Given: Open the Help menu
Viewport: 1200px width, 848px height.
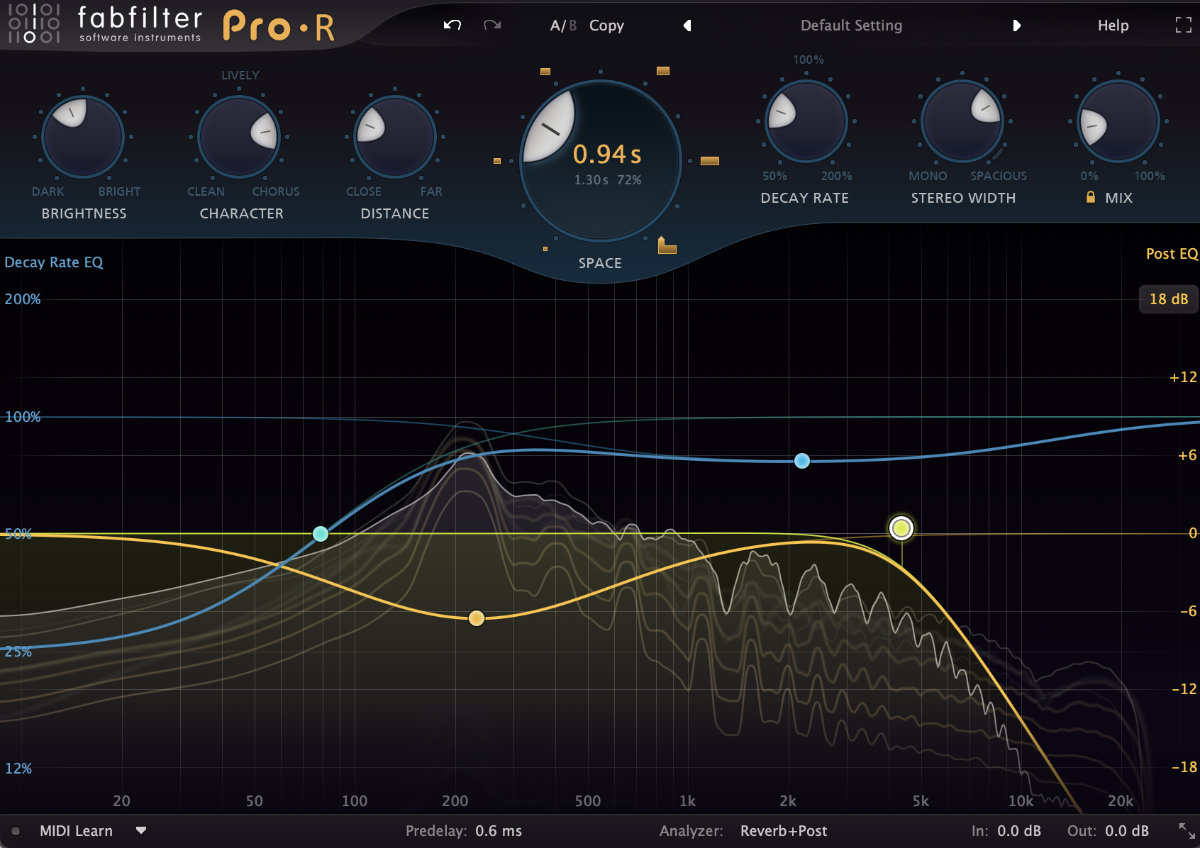Looking at the screenshot, I should [1113, 26].
